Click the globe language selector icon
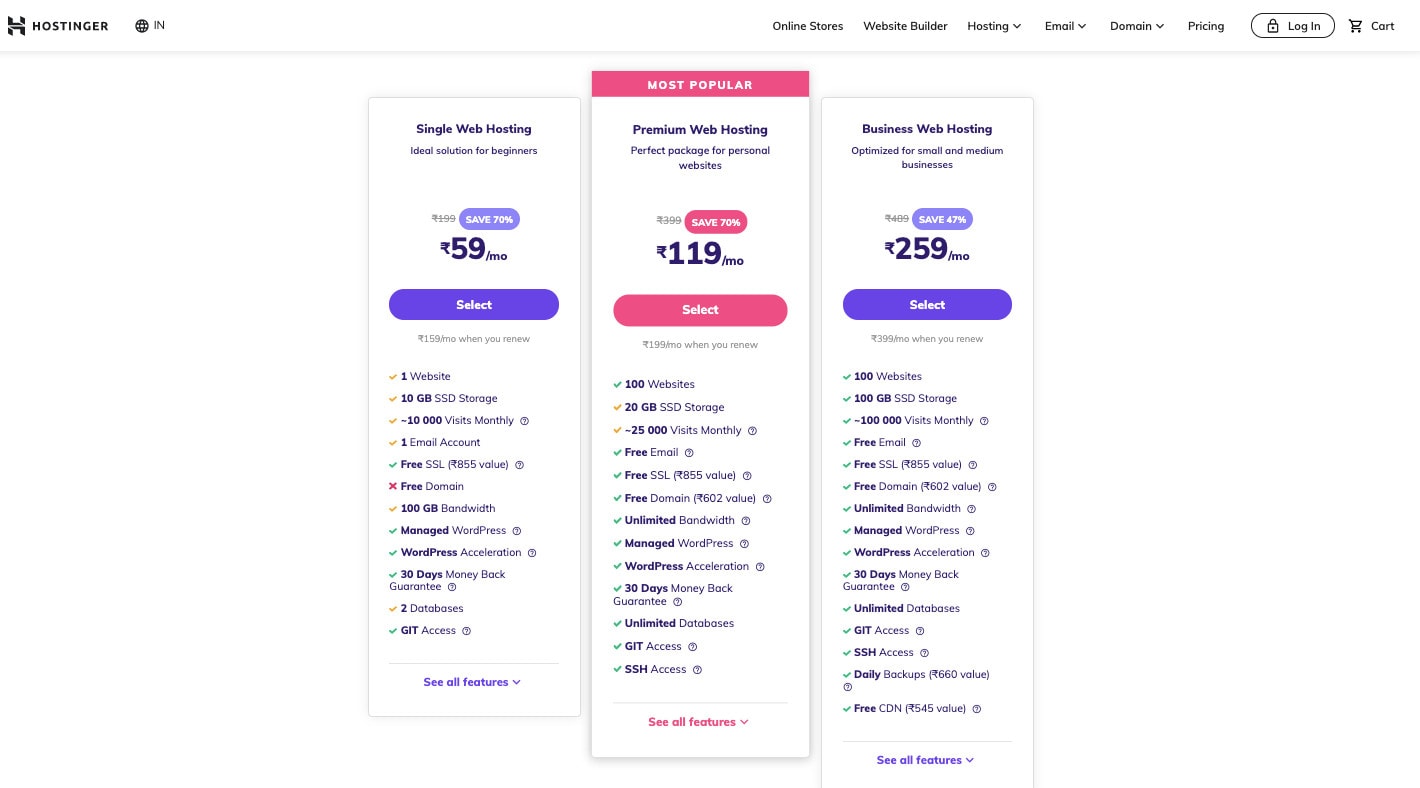 click(141, 25)
